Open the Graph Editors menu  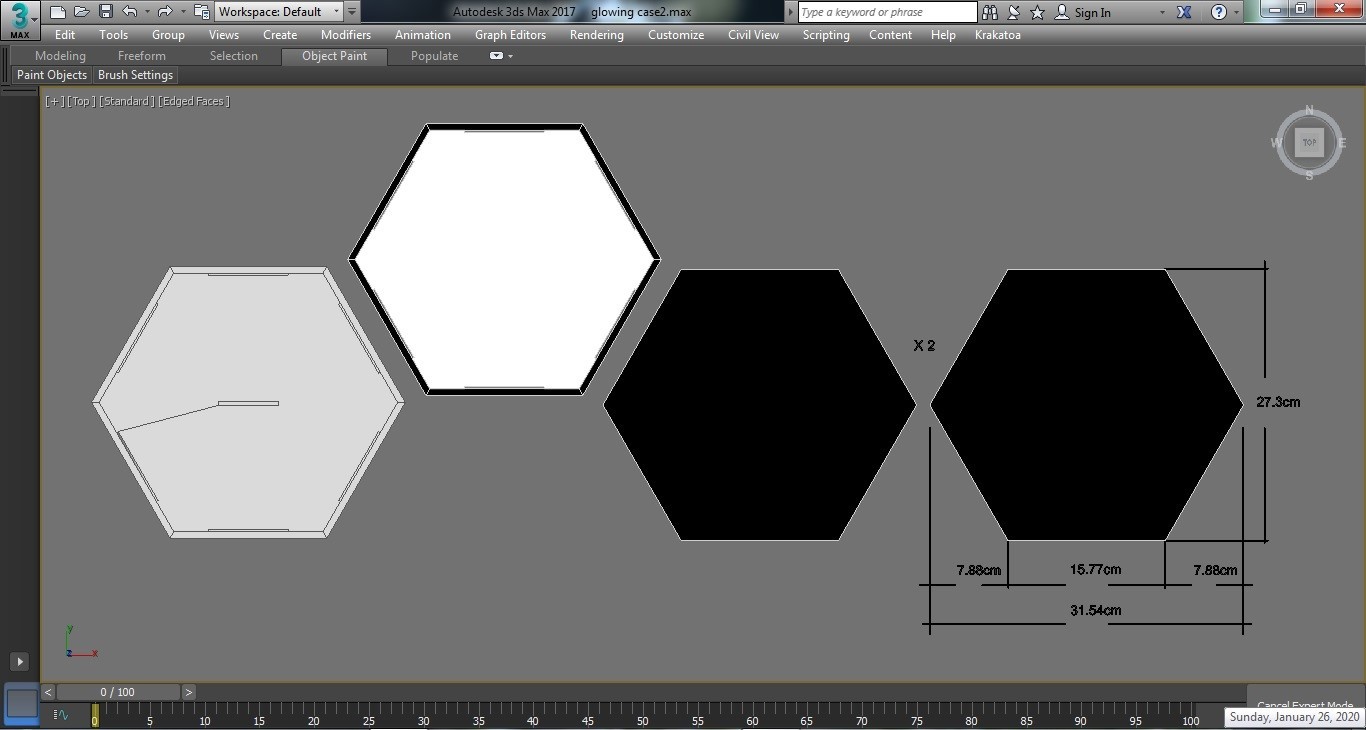coord(509,35)
